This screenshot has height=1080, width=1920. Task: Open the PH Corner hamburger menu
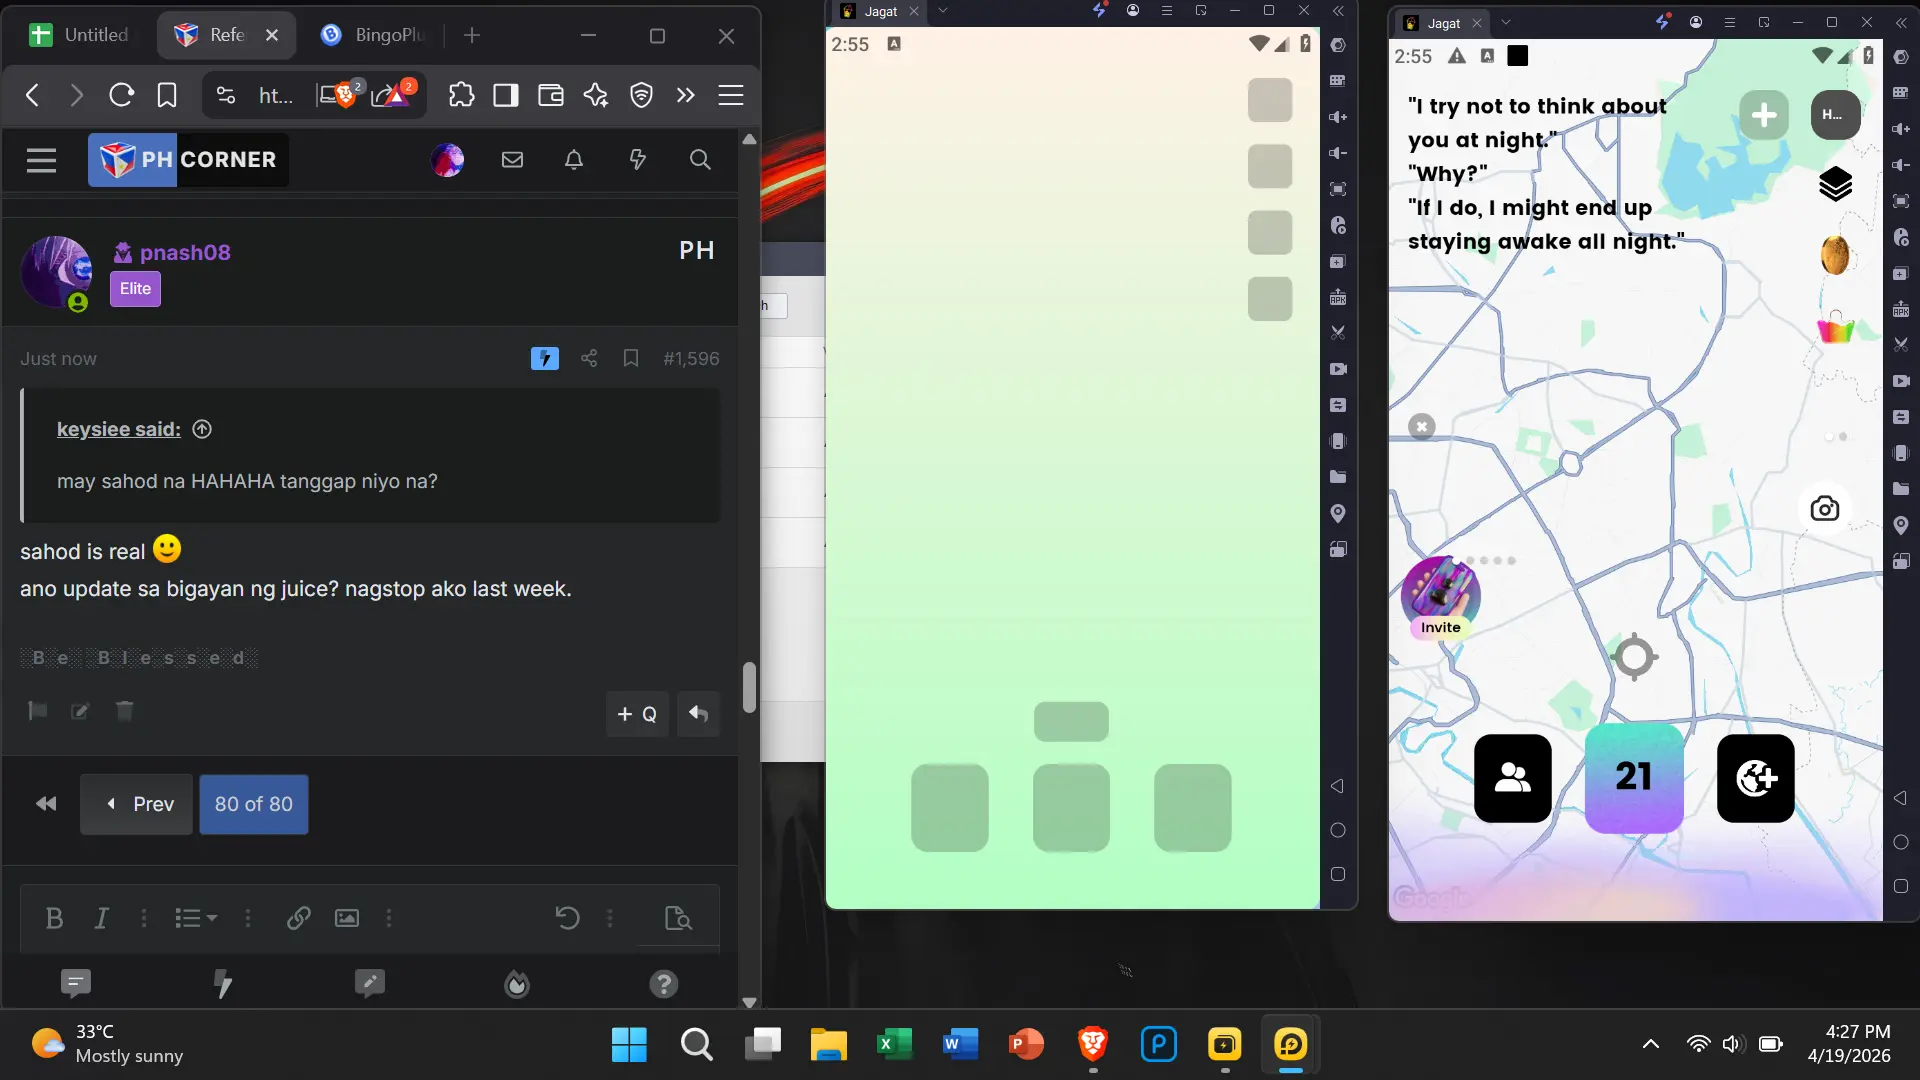click(x=41, y=160)
